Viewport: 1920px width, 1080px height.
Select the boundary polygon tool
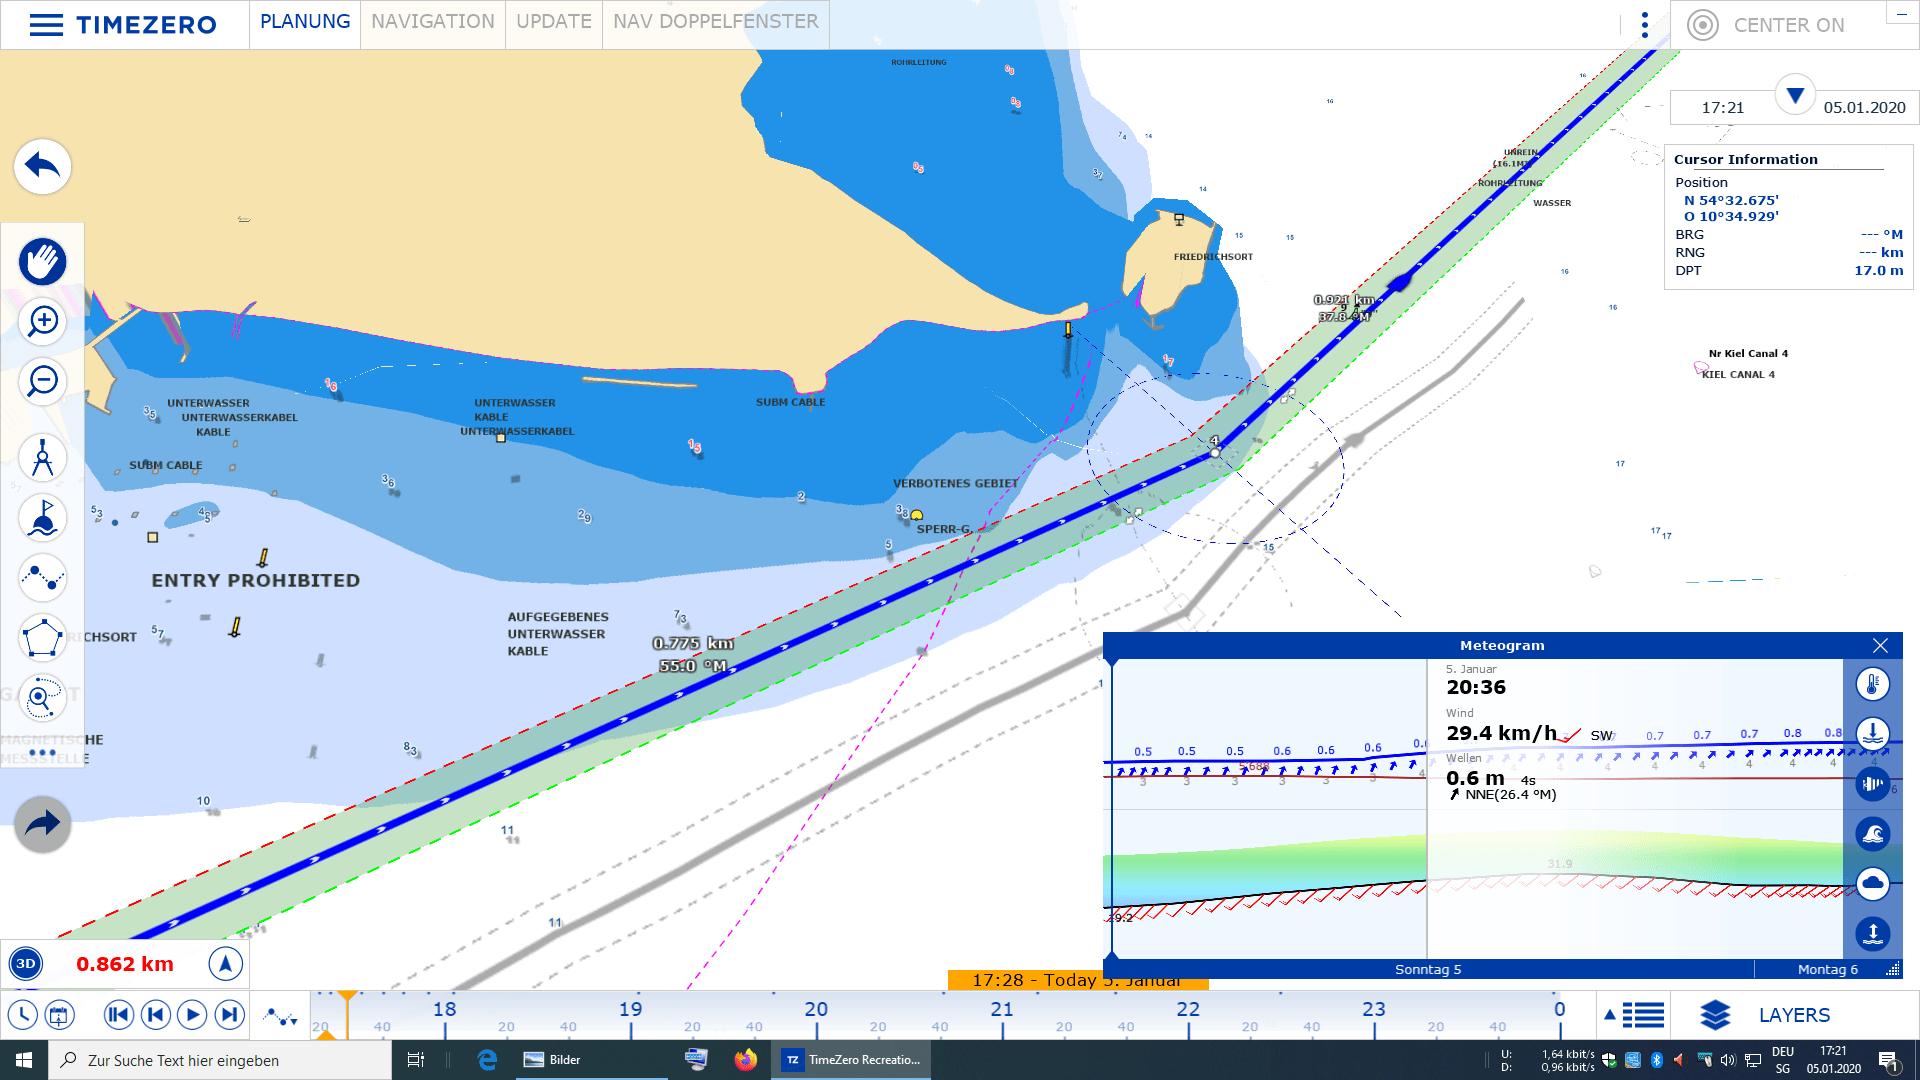pos(42,638)
